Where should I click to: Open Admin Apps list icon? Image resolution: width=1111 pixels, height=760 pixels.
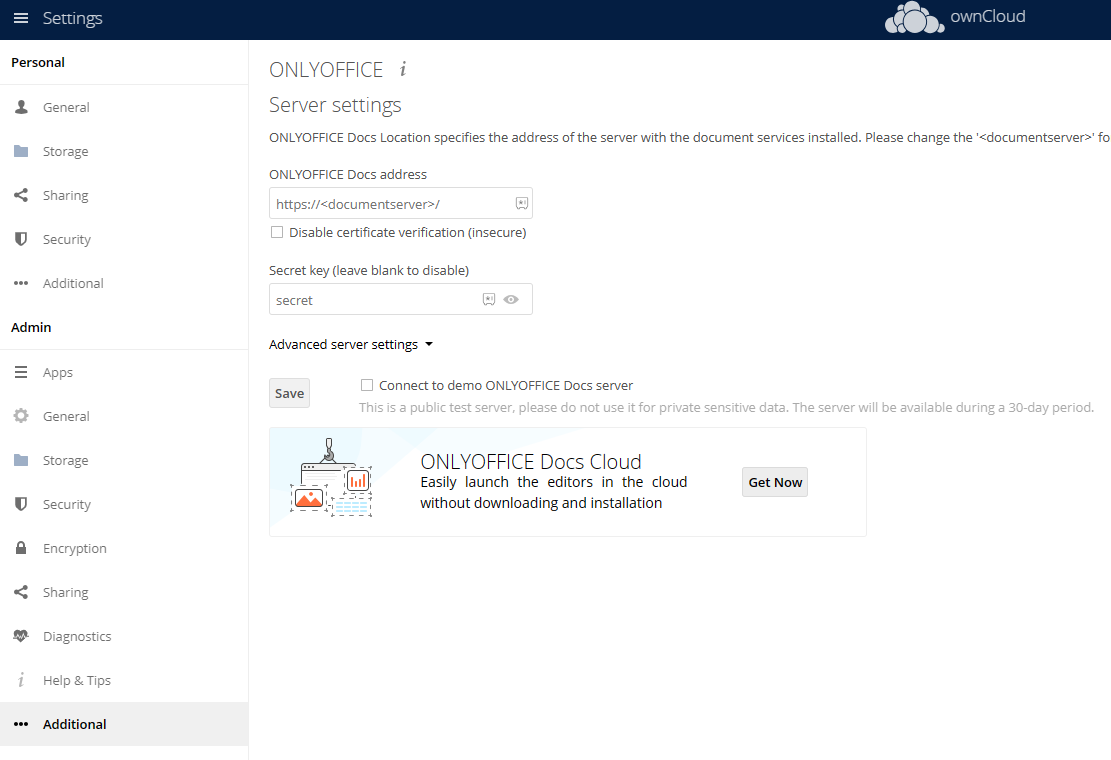coord(21,372)
